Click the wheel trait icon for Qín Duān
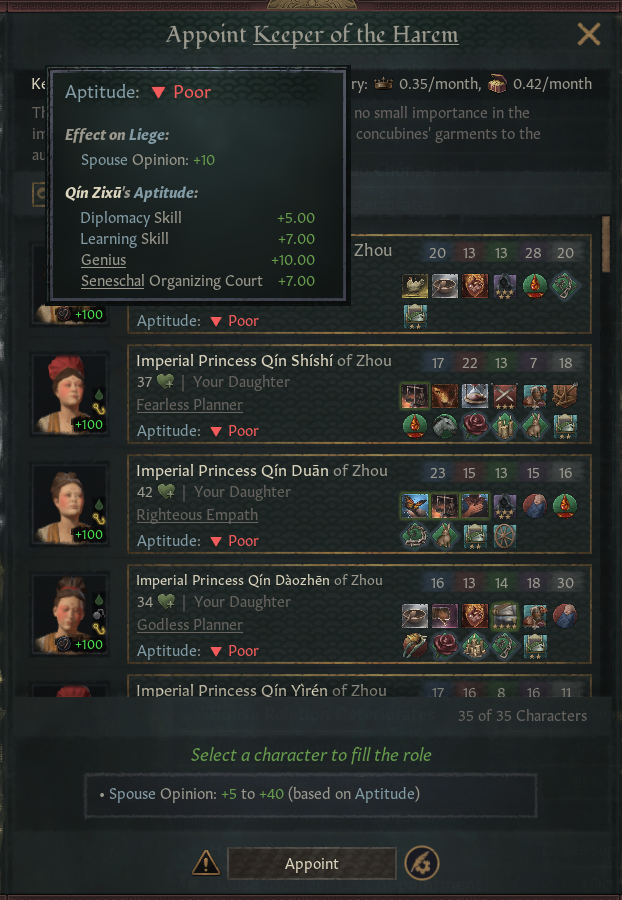 (x=504, y=536)
